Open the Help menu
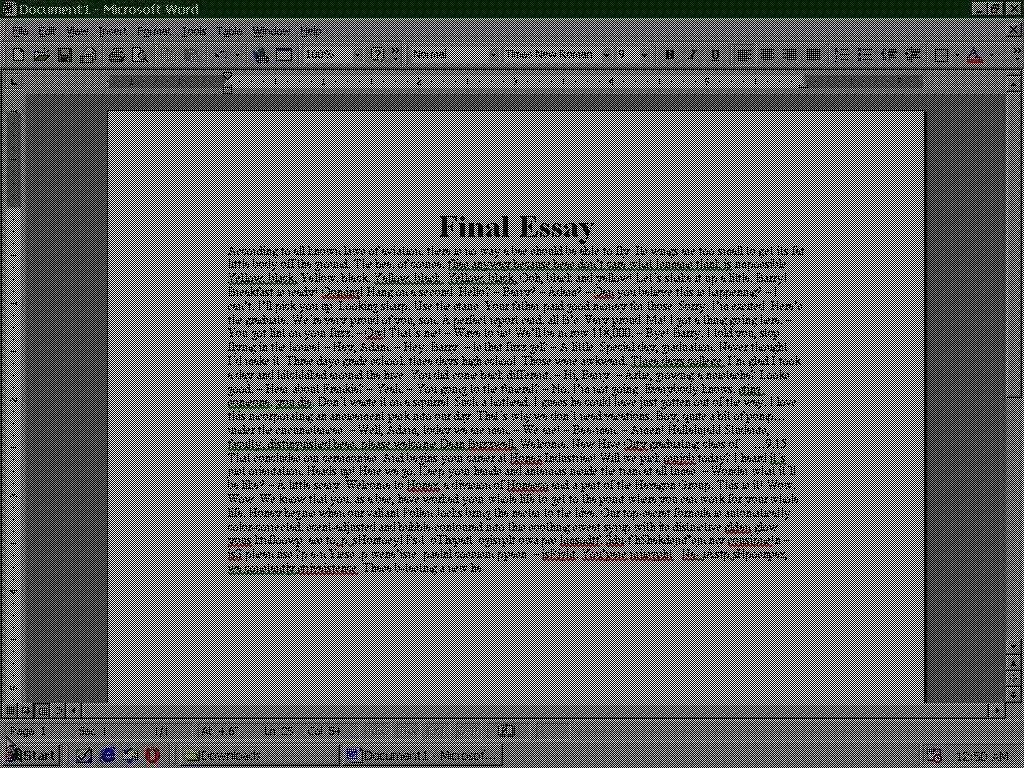The width and height of the screenshot is (1024, 768). pyautogui.click(x=311, y=31)
